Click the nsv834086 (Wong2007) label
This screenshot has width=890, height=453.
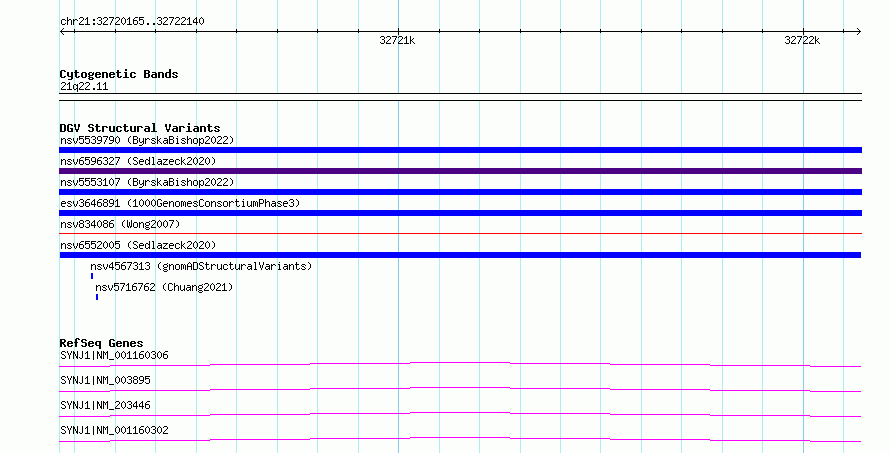coord(120,224)
